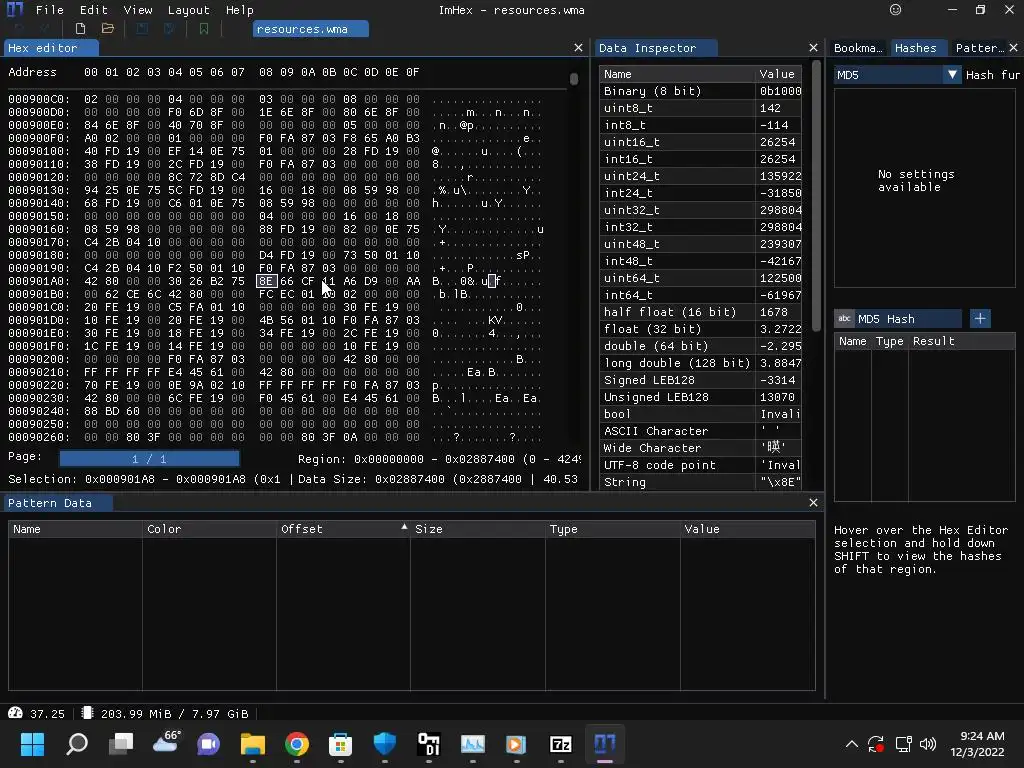Close the Hex editor panel
The image size is (1024, 768).
pyautogui.click(x=578, y=48)
